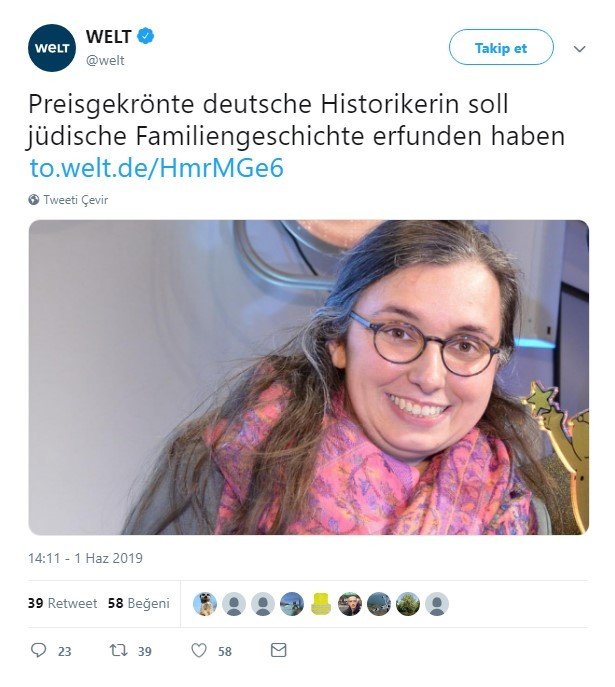
Task: Click the blue verified badge next to WELT
Action: [x=145, y=36]
